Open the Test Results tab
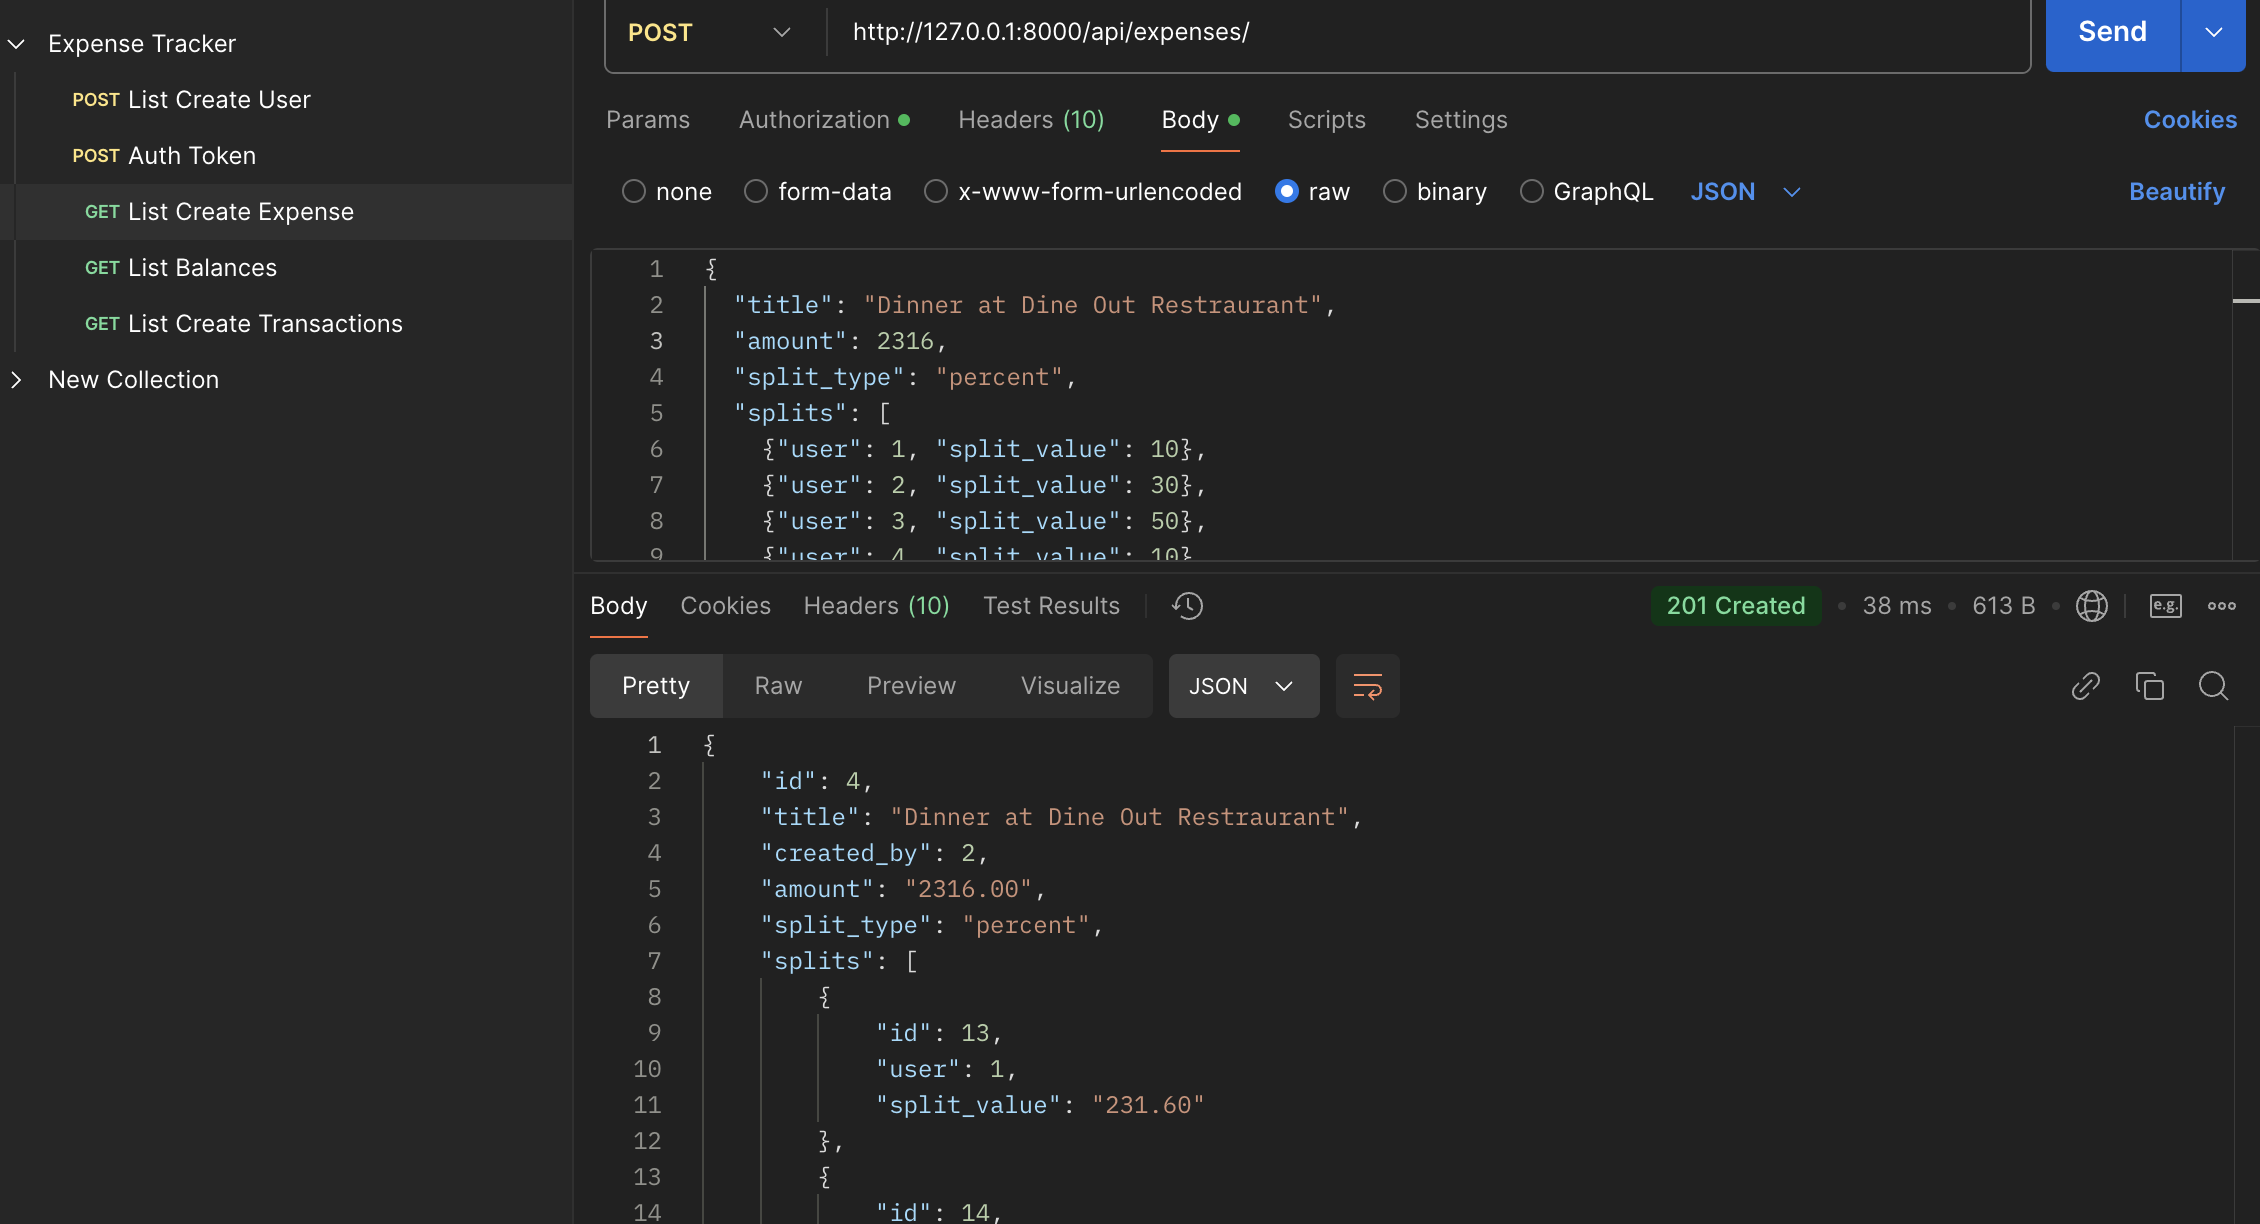The width and height of the screenshot is (2260, 1224). [x=1051, y=606]
